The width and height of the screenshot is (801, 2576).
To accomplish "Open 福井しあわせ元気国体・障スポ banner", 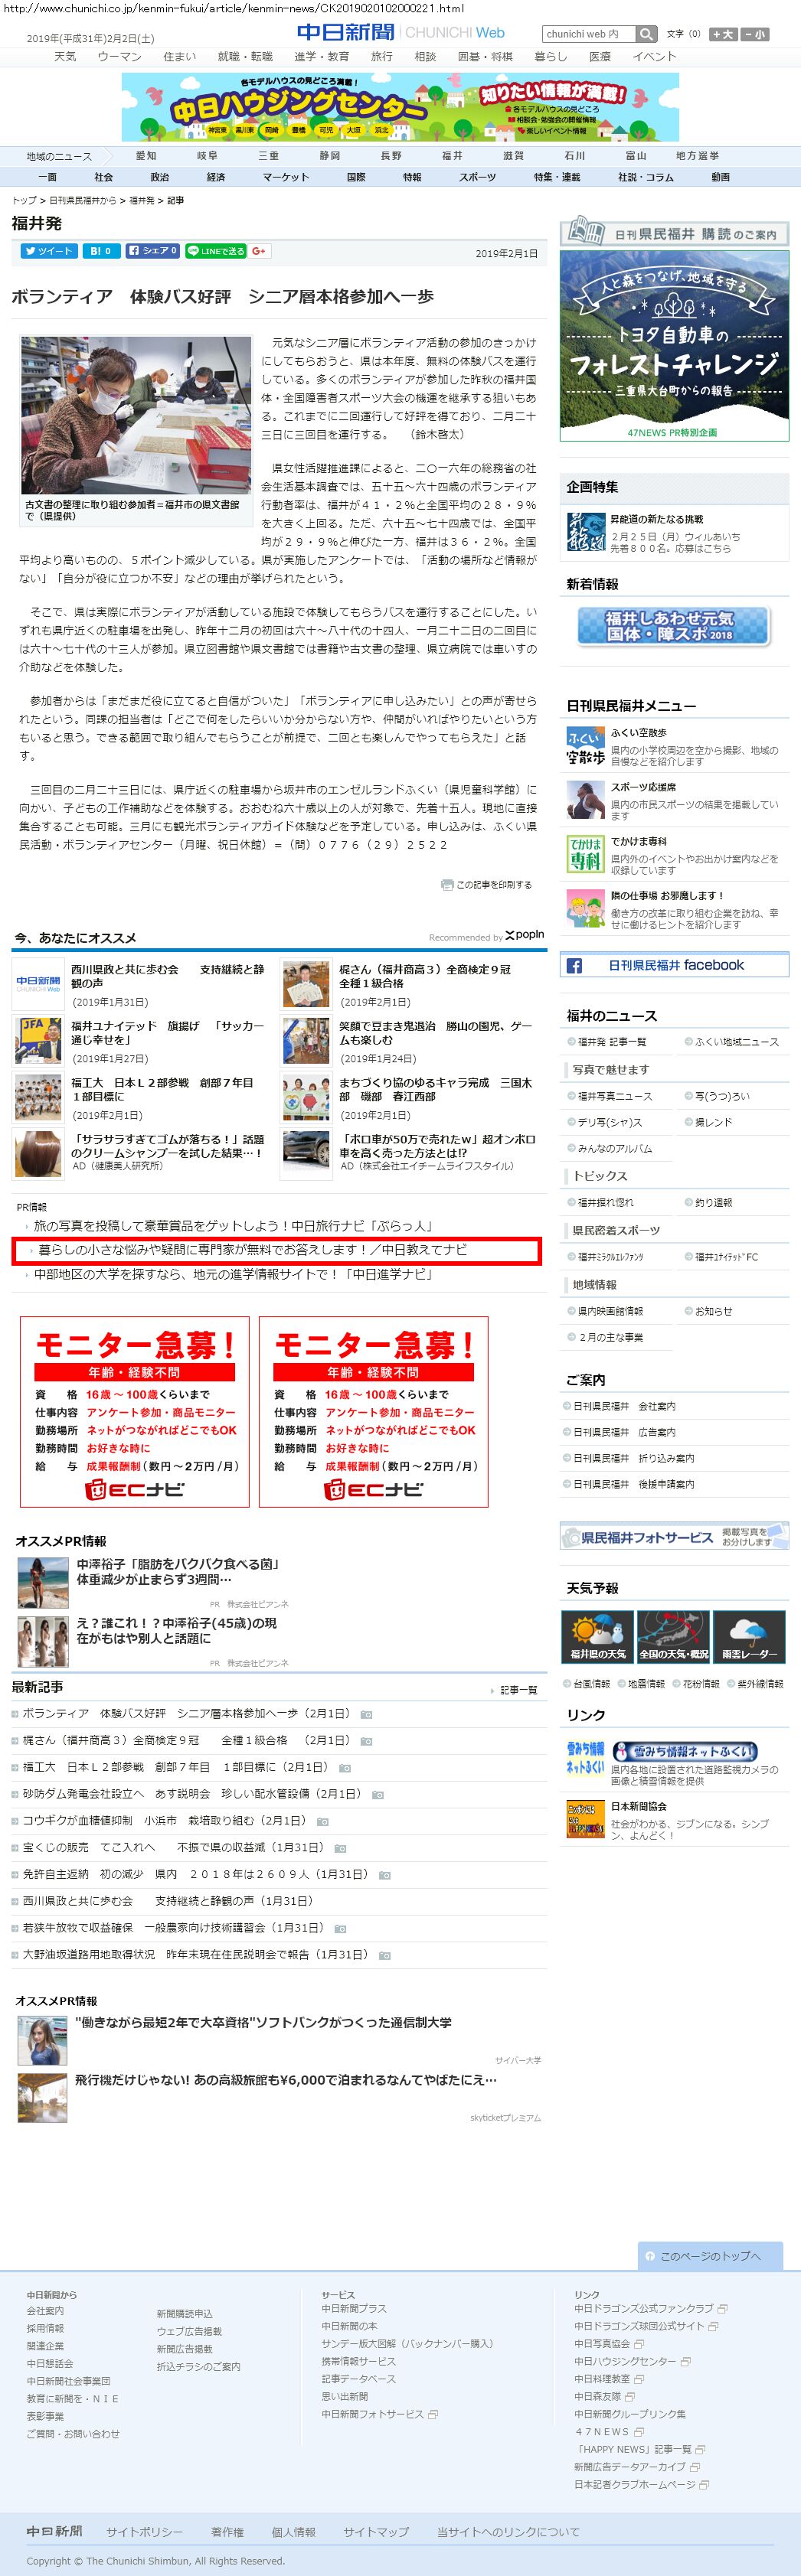I will [x=674, y=626].
